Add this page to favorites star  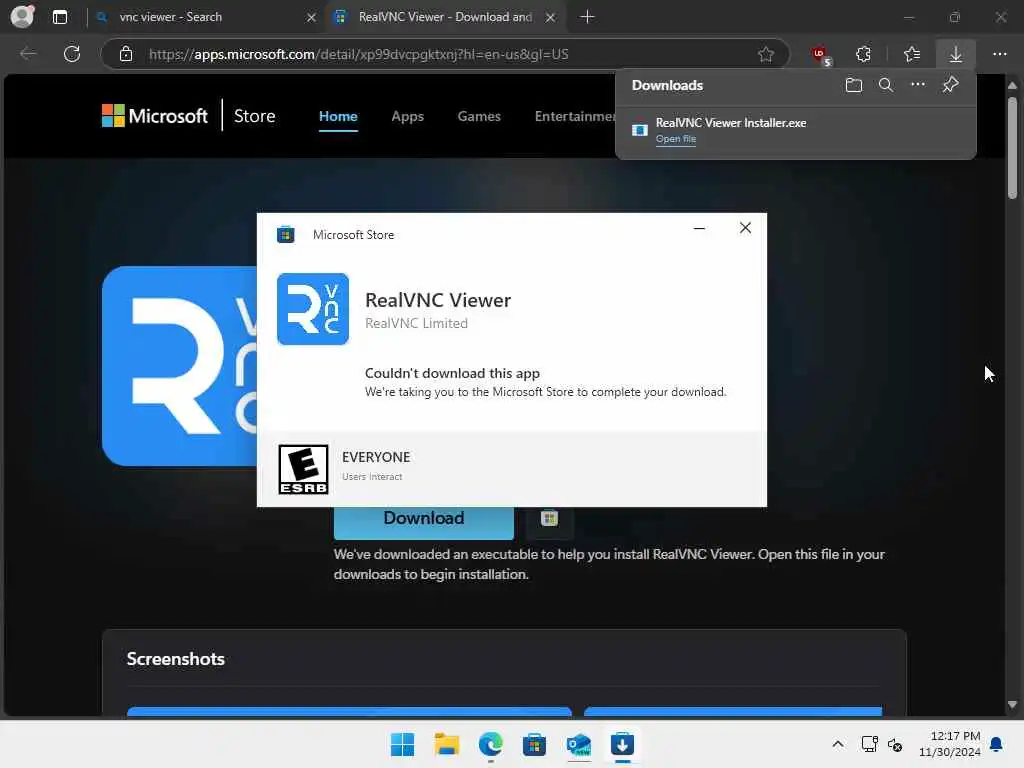click(766, 54)
